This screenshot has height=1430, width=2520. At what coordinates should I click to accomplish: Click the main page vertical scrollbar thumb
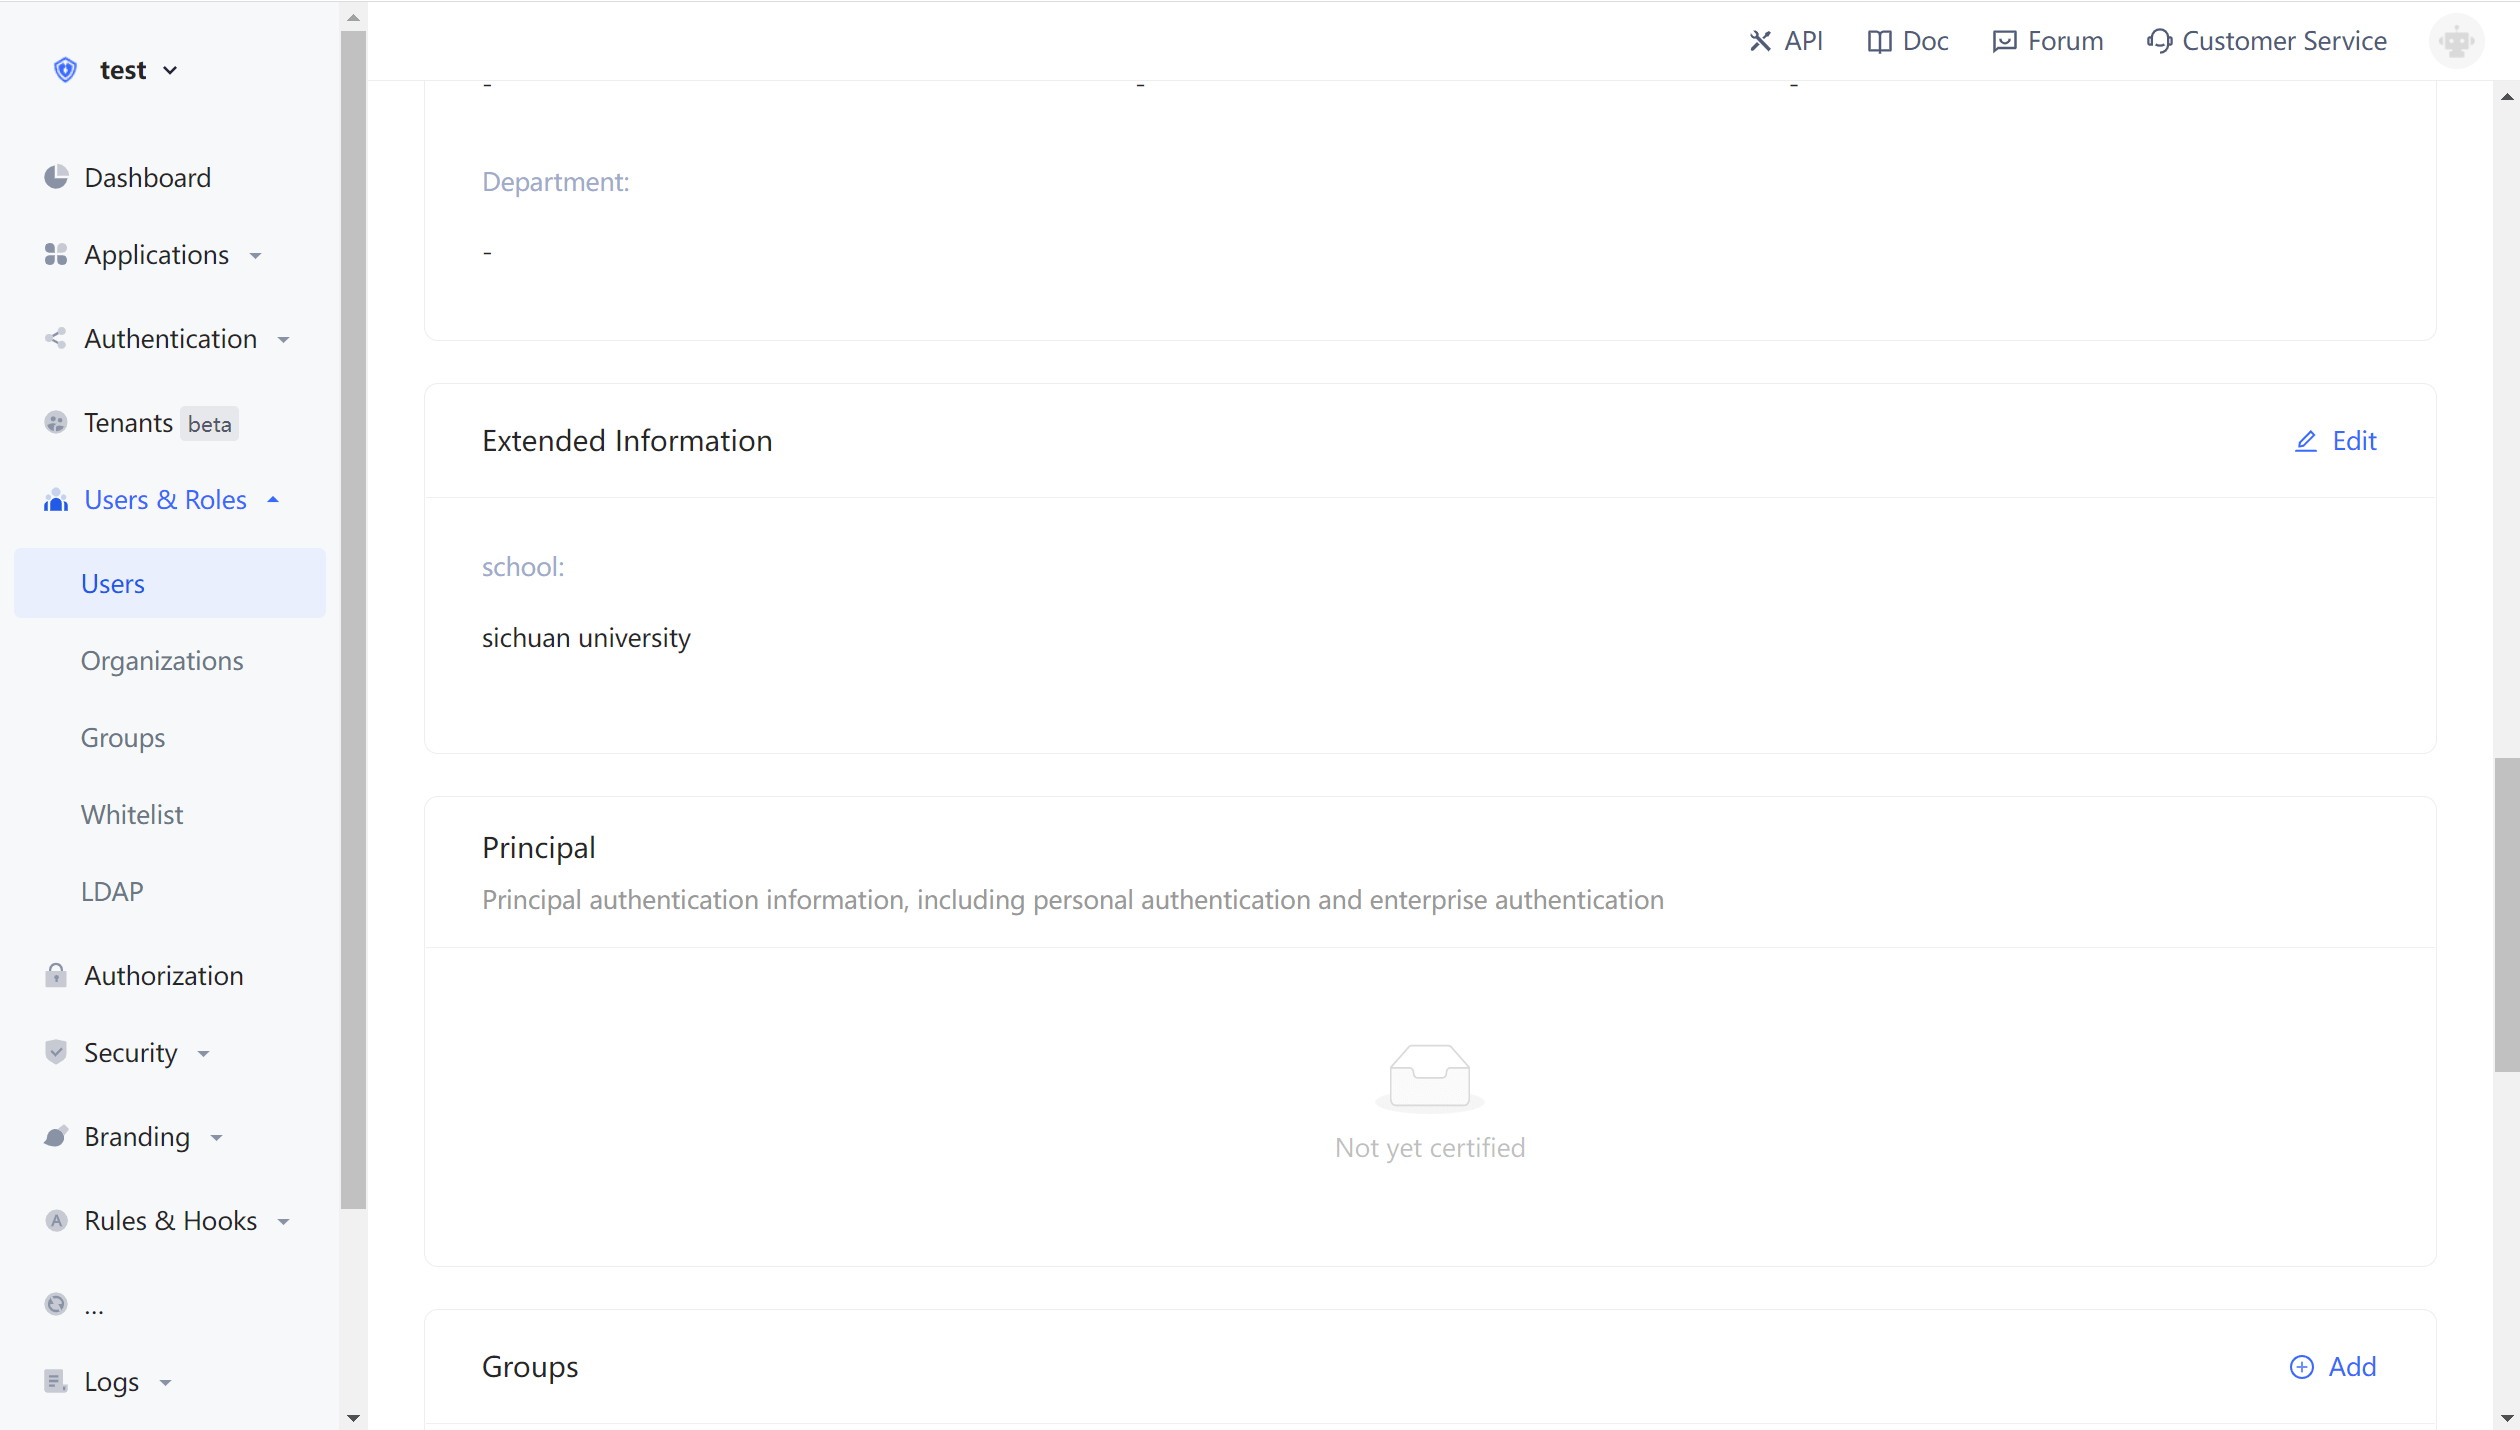pos(2506,913)
